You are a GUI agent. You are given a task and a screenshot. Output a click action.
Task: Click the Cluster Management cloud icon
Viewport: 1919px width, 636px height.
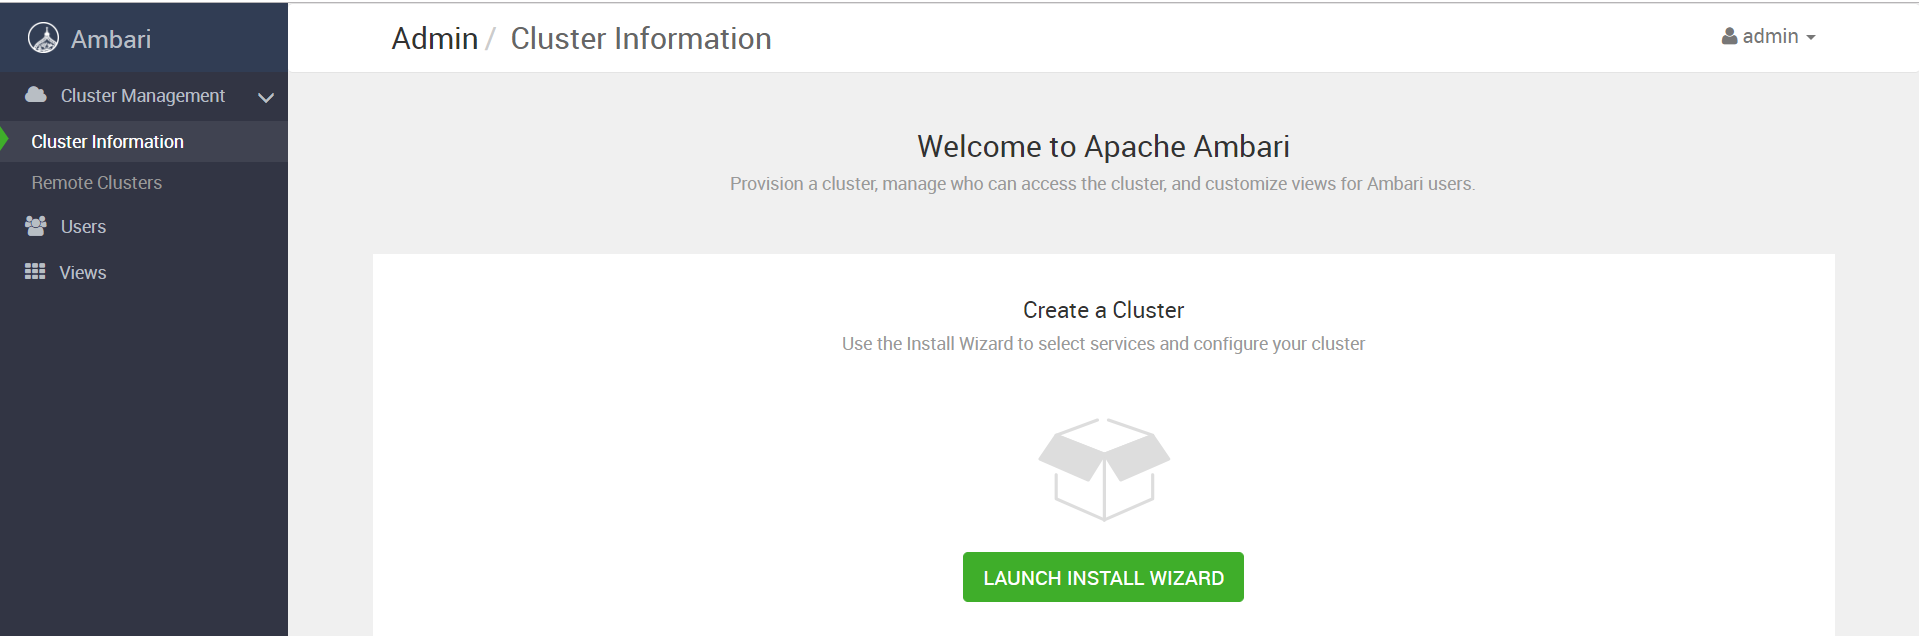pyautogui.click(x=36, y=95)
